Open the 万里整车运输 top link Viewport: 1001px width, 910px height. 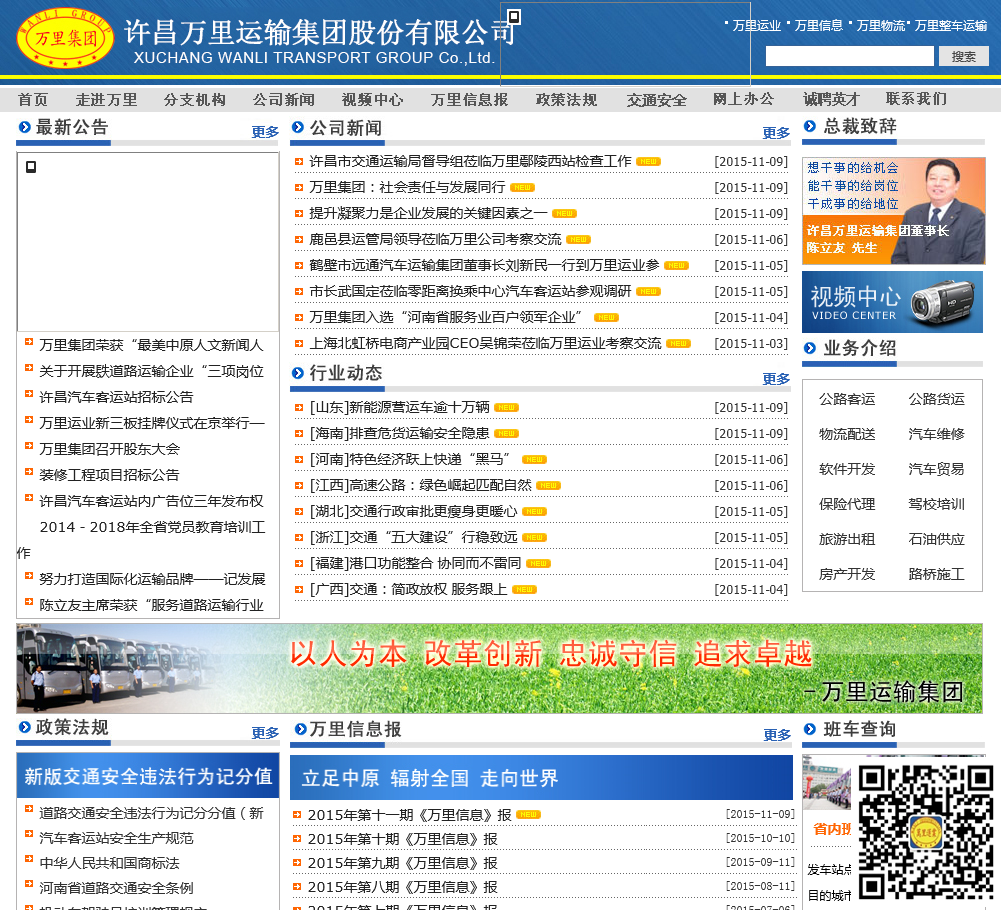tap(951, 26)
